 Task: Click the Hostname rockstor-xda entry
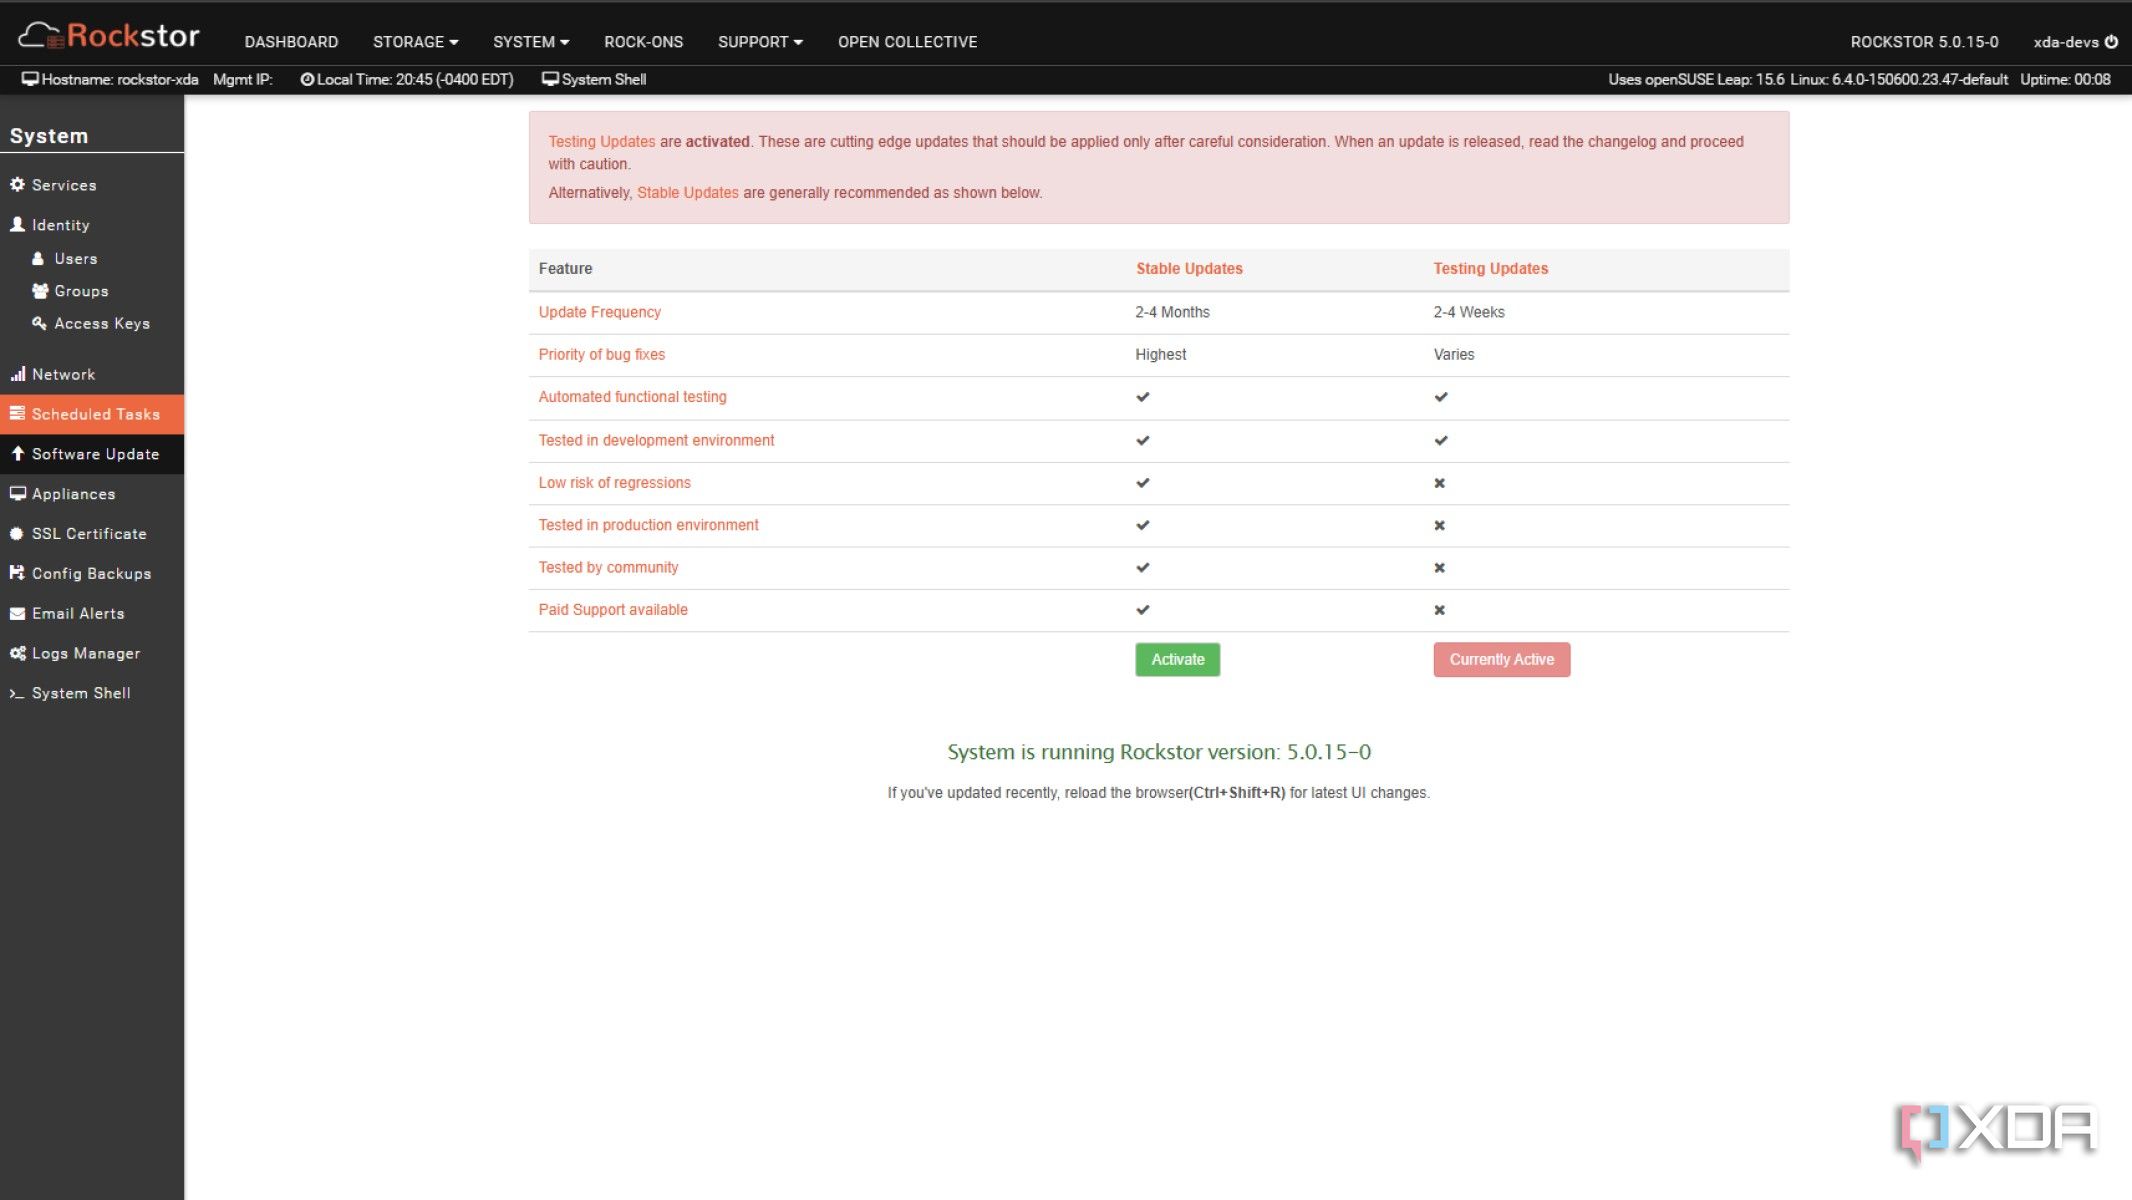[x=110, y=80]
